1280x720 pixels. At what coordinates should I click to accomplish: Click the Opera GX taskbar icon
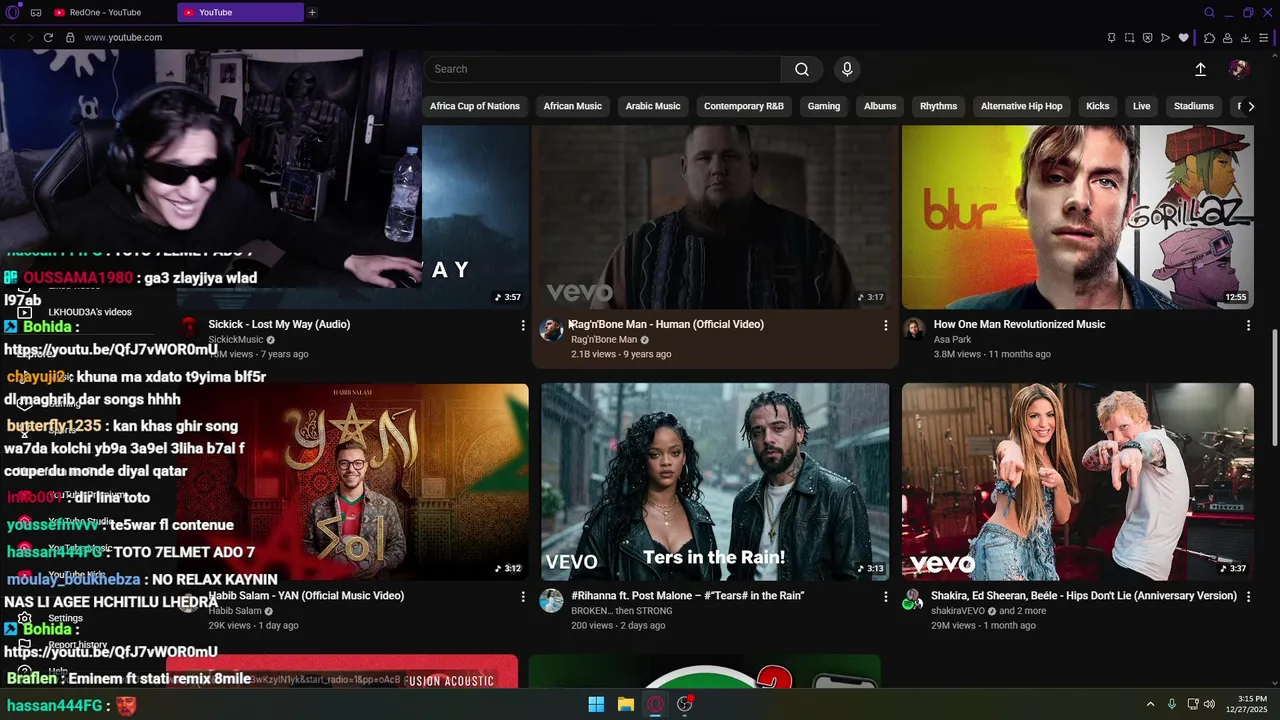(655, 704)
